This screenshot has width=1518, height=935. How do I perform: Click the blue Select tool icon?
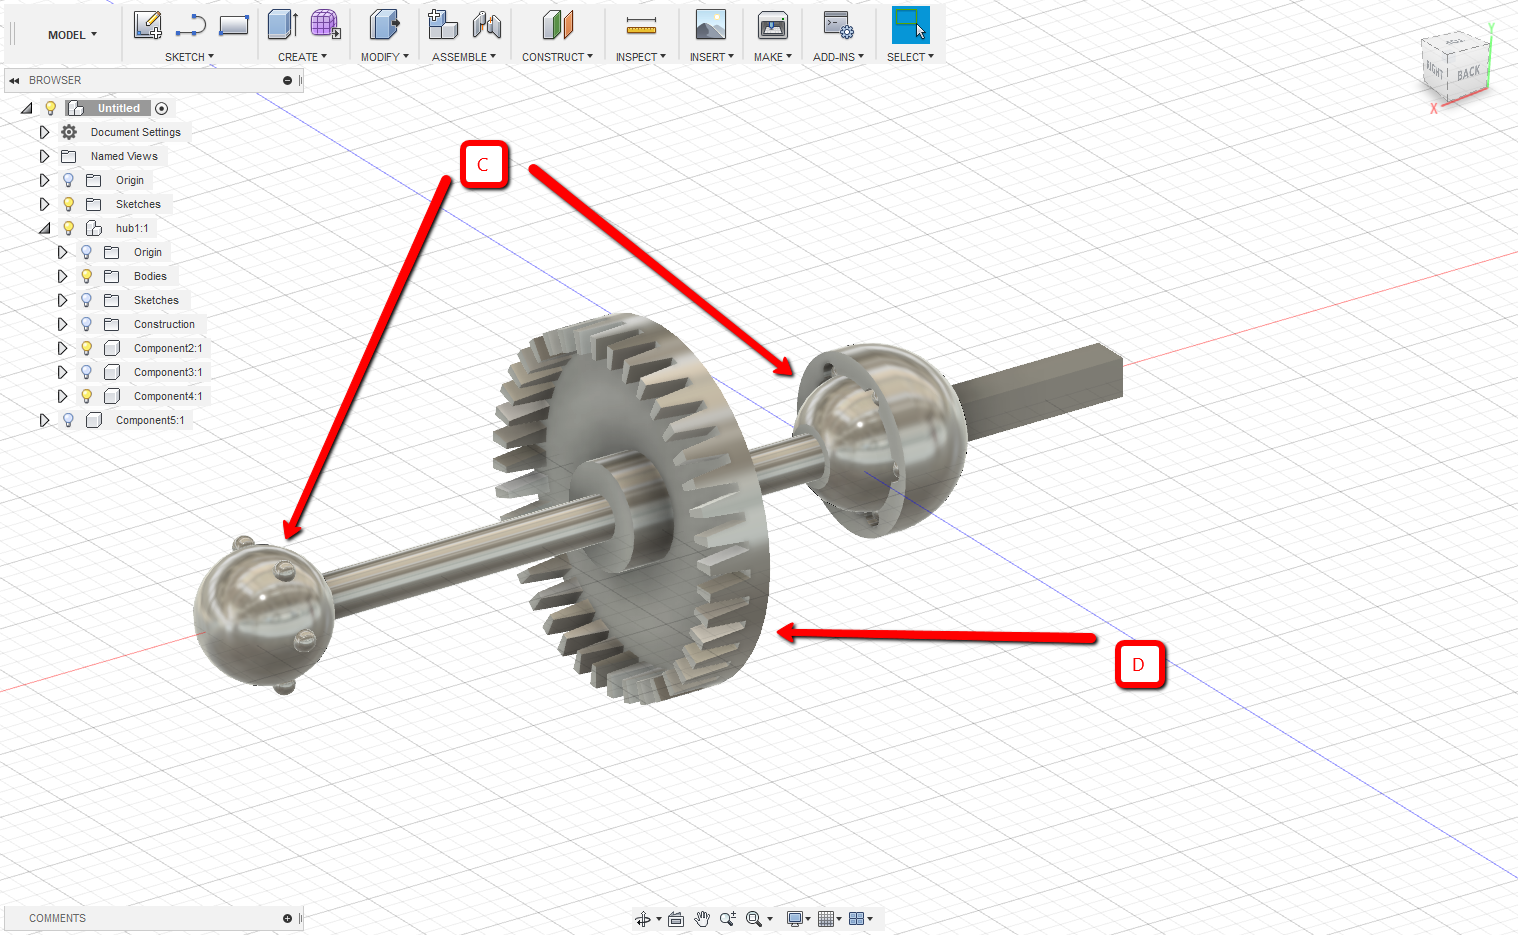(x=910, y=25)
